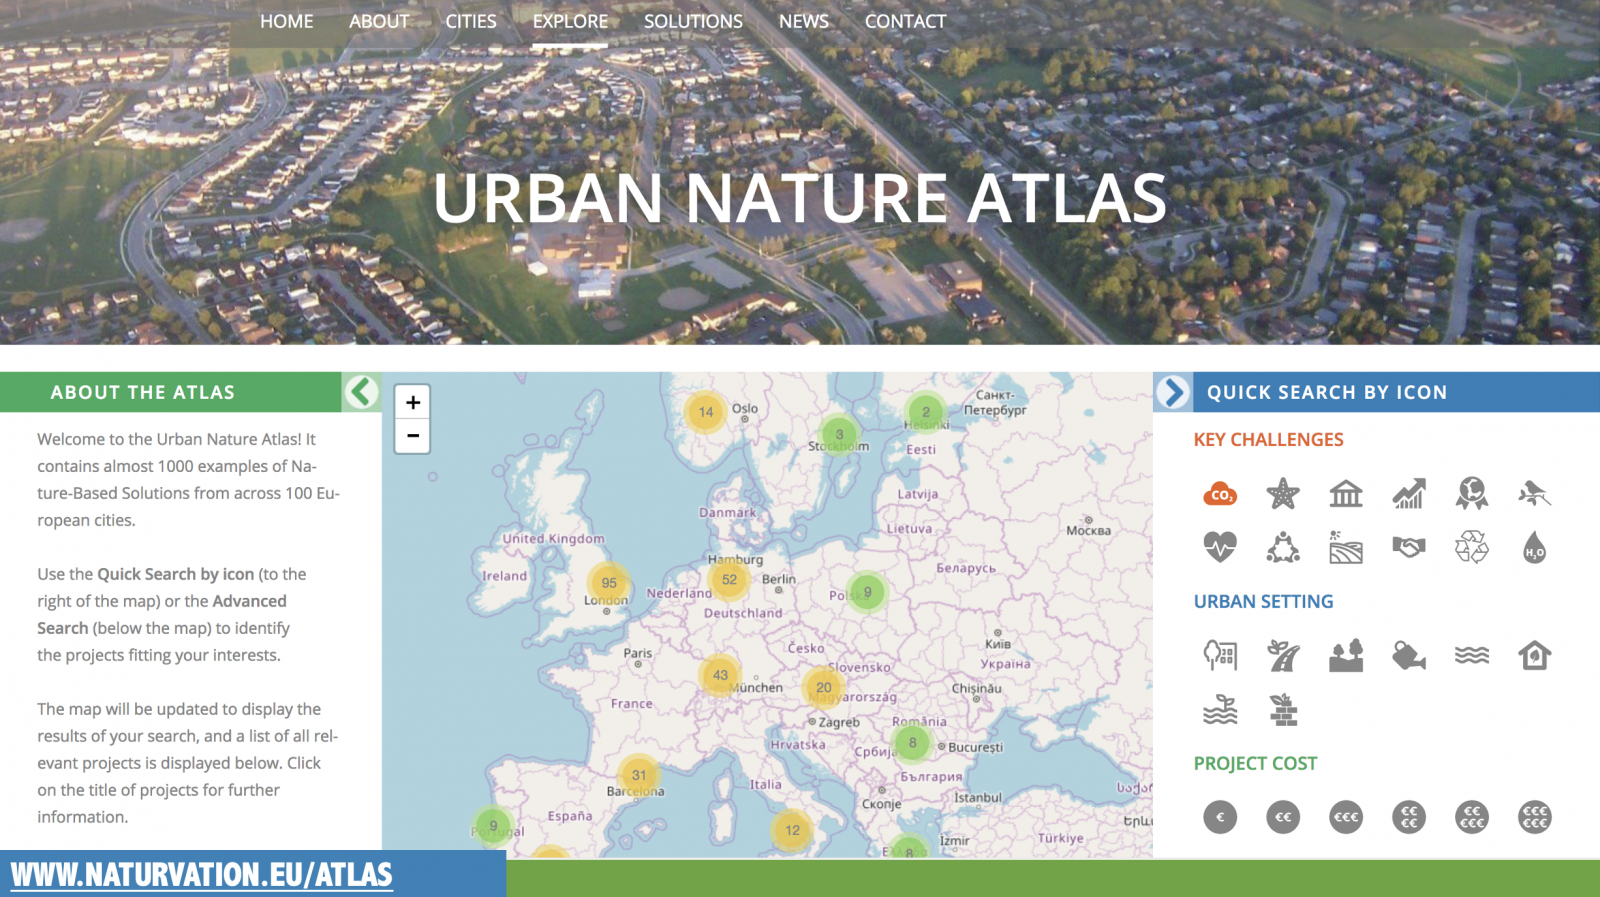Viewport: 1600px width, 897px height.
Task: Open the 8 cluster in Romania
Action: pyautogui.click(x=912, y=743)
